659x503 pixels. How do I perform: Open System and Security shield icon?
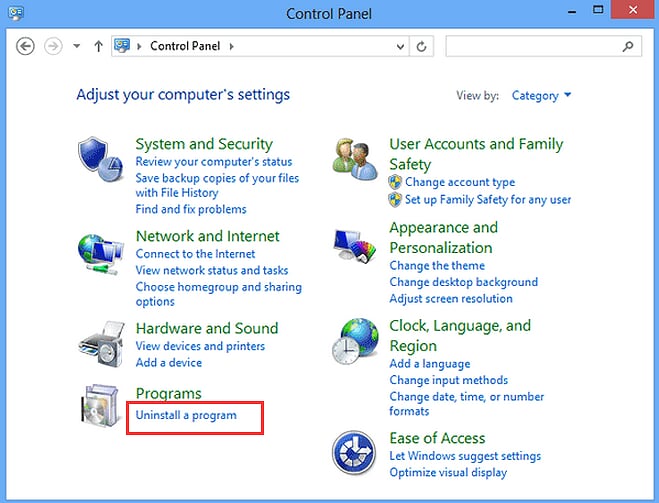pos(100,159)
